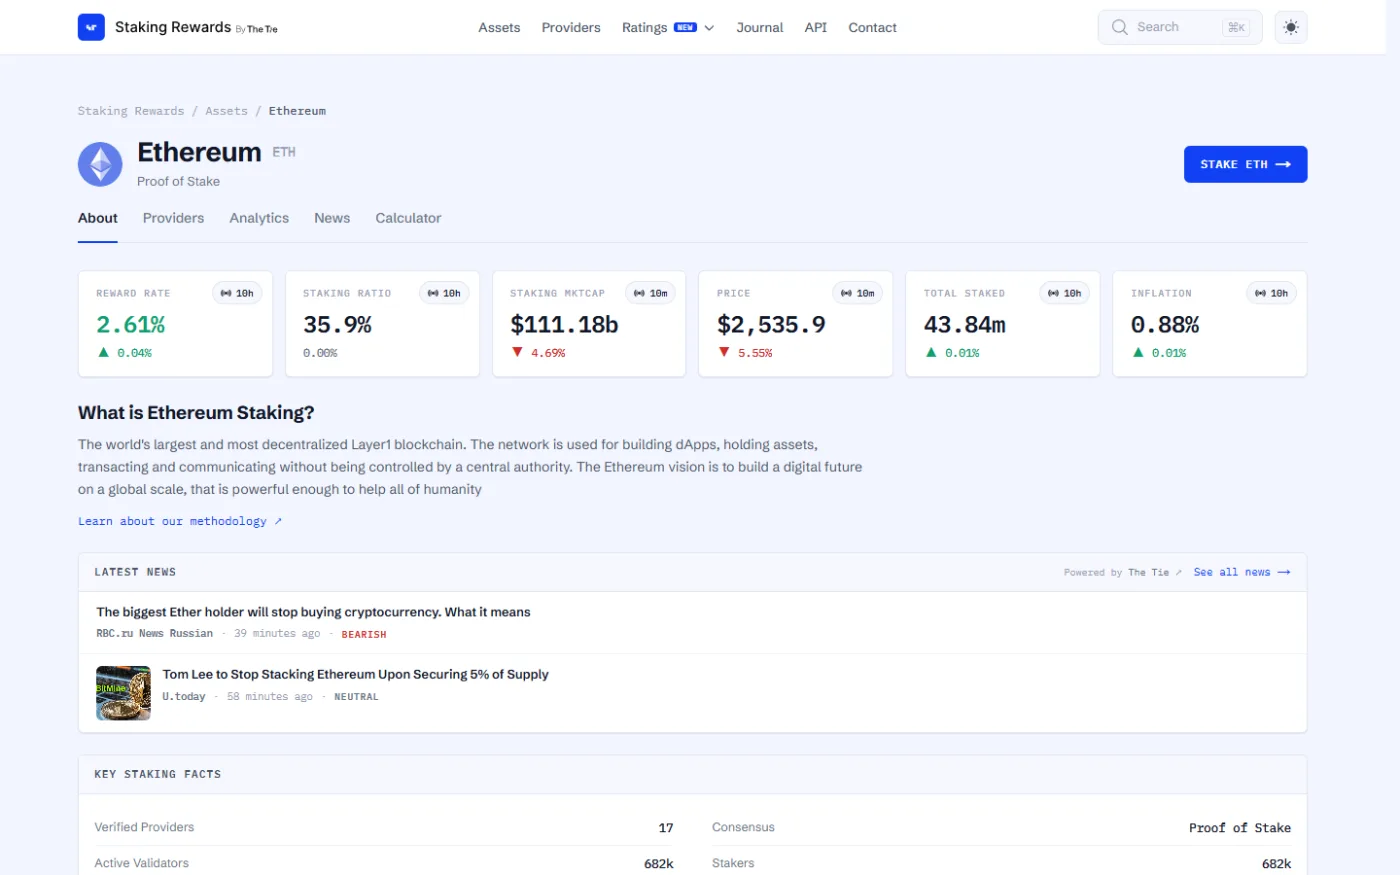Click the Staking Ratio 10h update badge

444,293
